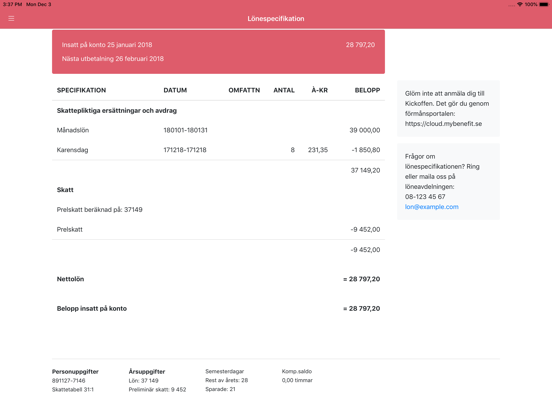Click the ANTAL column header
This screenshot has width=552, height=414.
pyautogui.click(x=284, y=90)
